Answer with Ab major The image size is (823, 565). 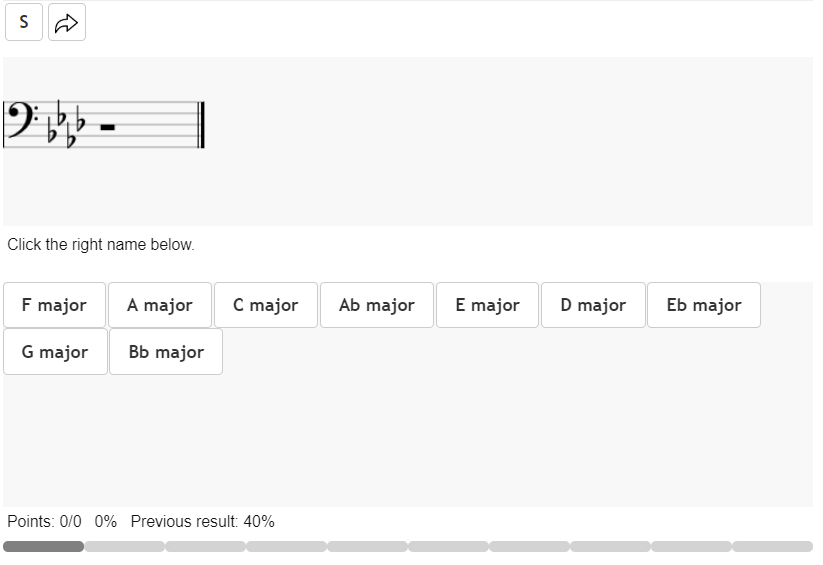coord(377,305)
